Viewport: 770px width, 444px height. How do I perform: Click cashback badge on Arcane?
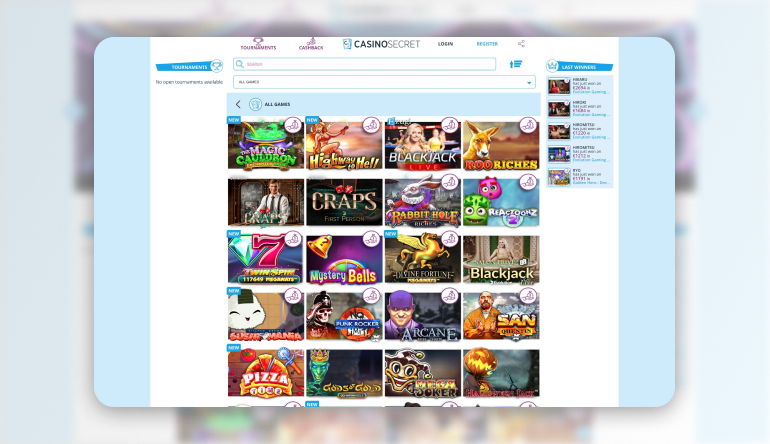point(450,296)
